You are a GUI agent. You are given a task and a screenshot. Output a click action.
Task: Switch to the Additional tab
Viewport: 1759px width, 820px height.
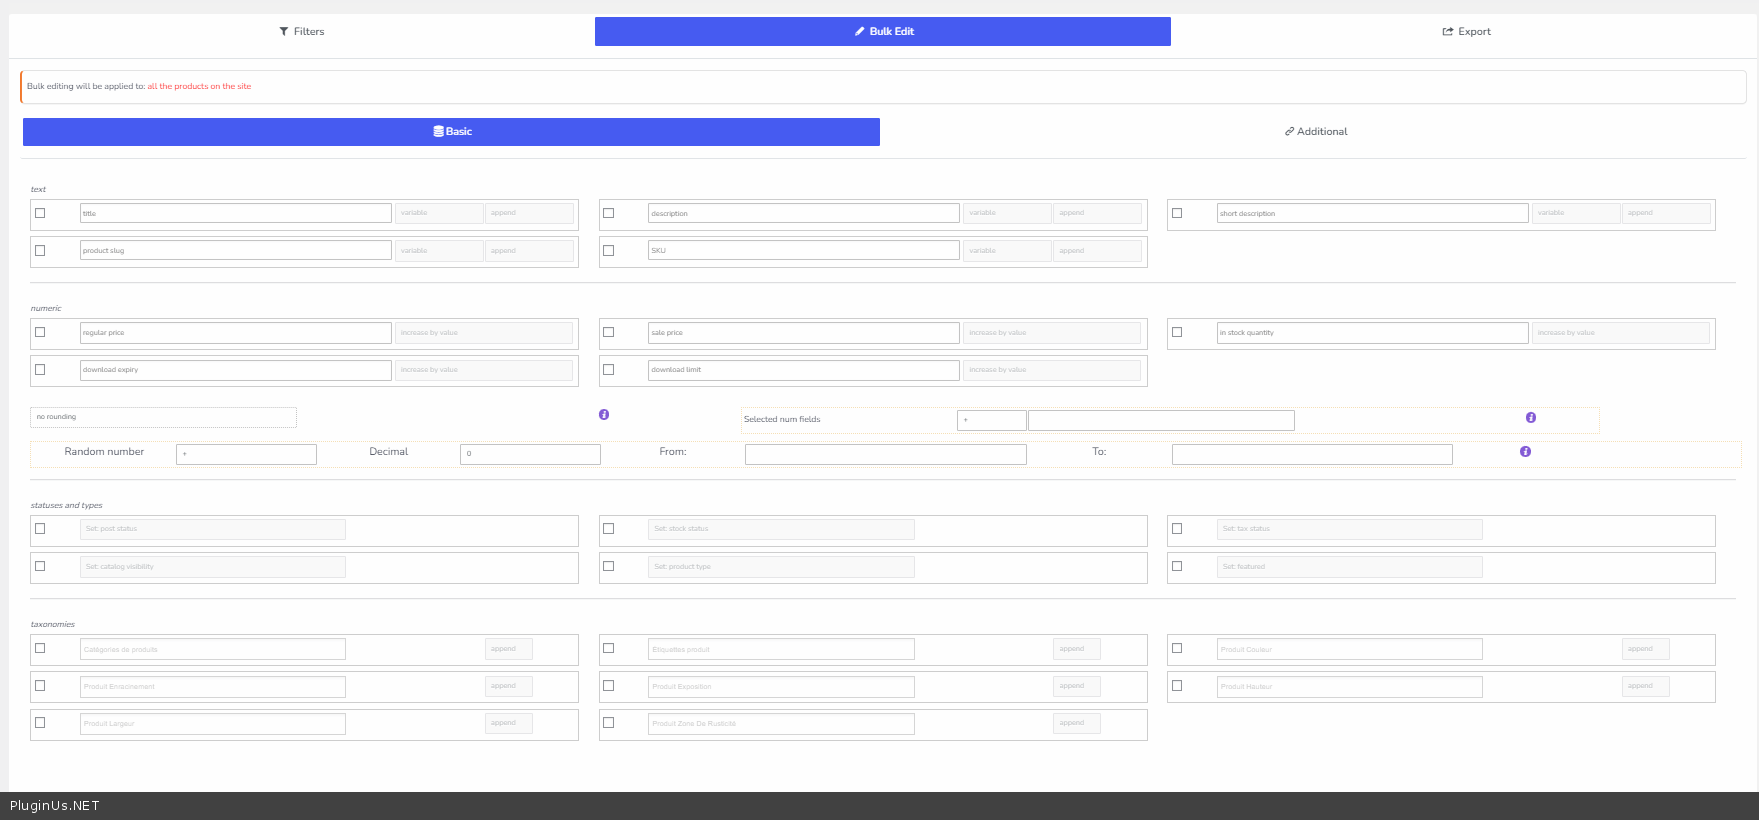(1316, 132)
